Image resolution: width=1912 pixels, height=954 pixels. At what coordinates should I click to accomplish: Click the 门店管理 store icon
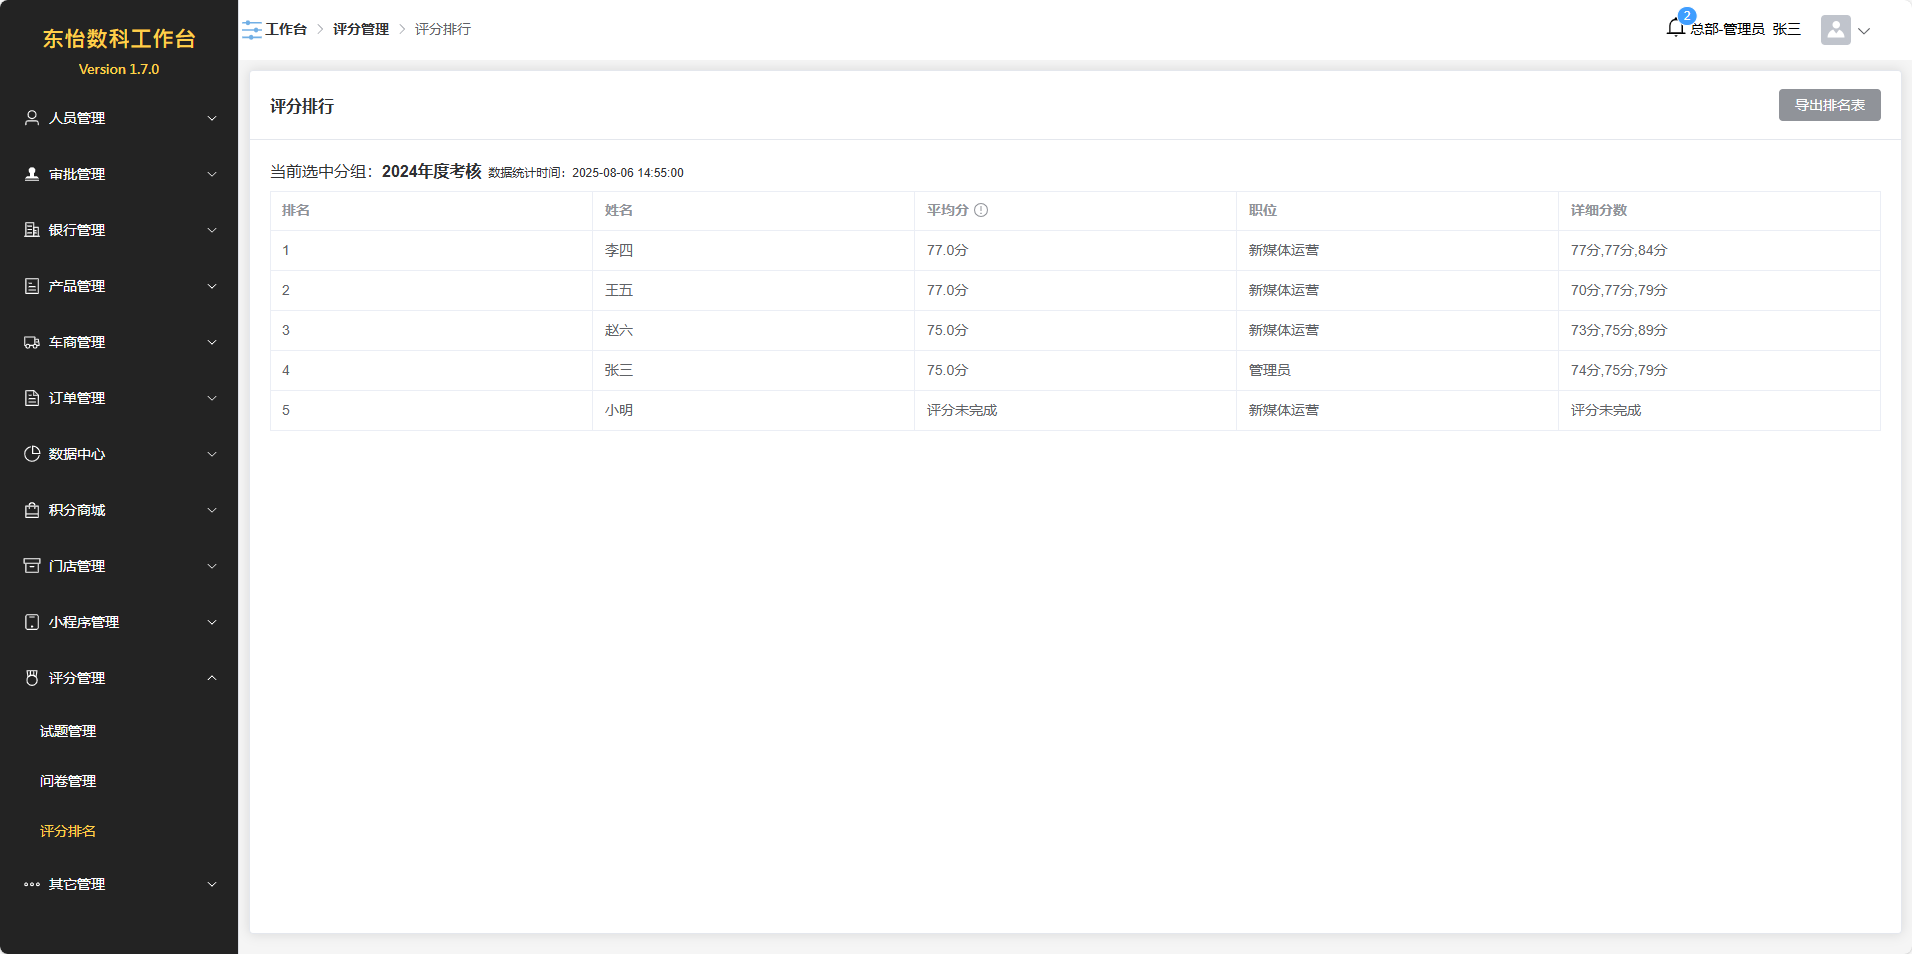click(x=32, y=566)
